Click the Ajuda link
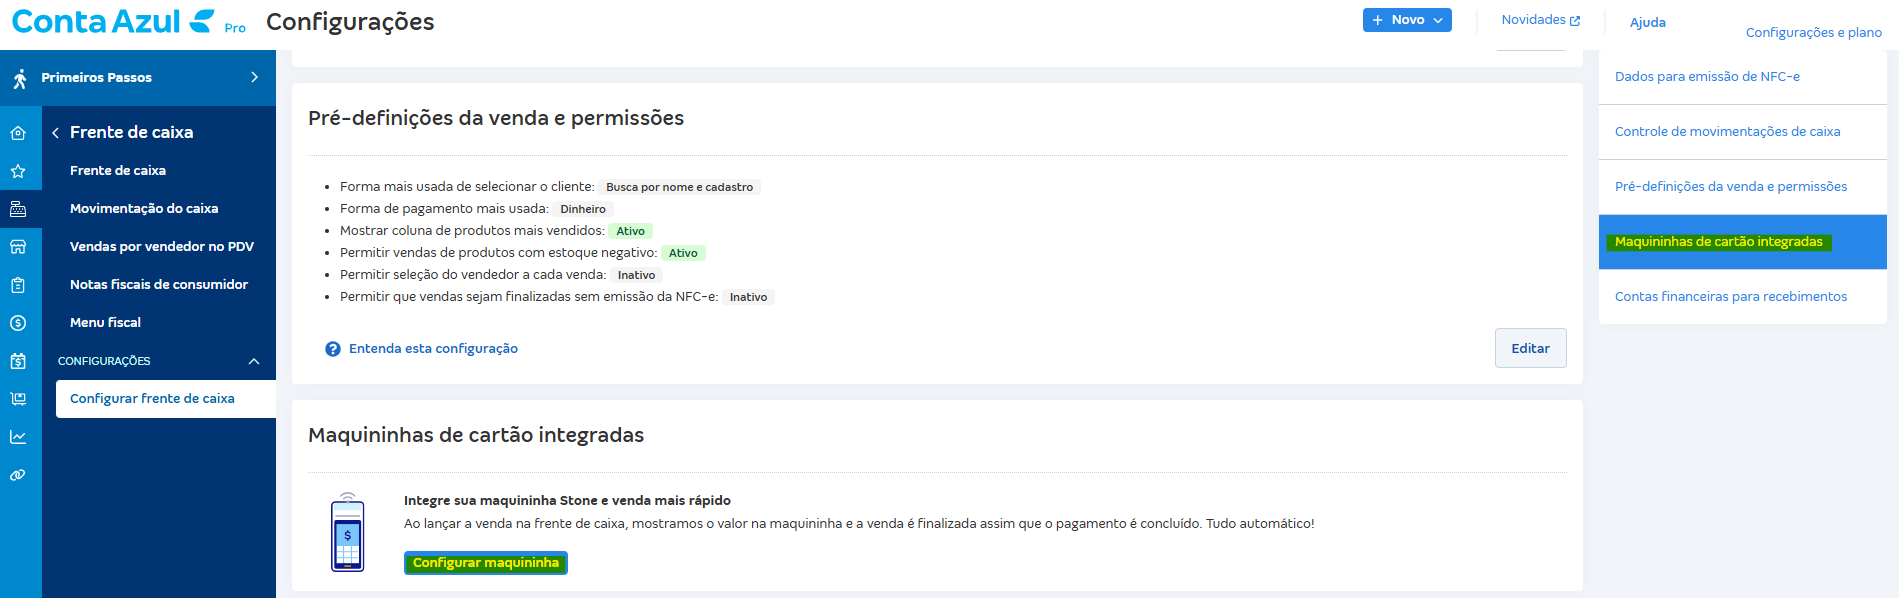1899x598 pixels. click(x=1647, y=22)
